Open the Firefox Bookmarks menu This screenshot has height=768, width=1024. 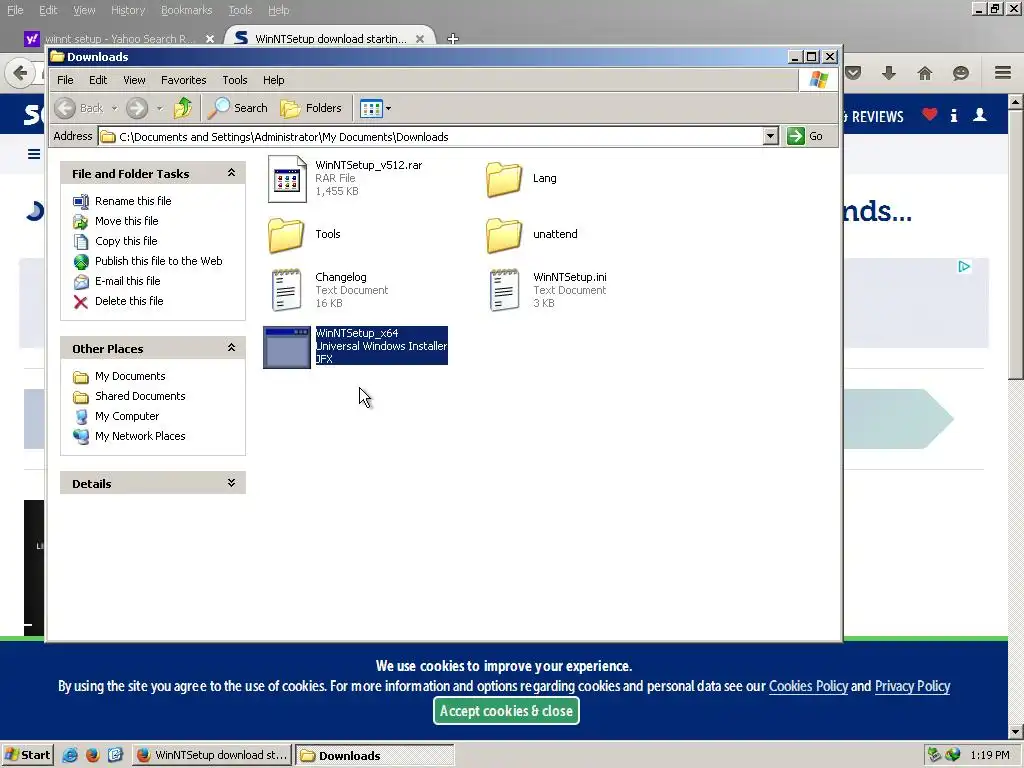pos(187,10)
